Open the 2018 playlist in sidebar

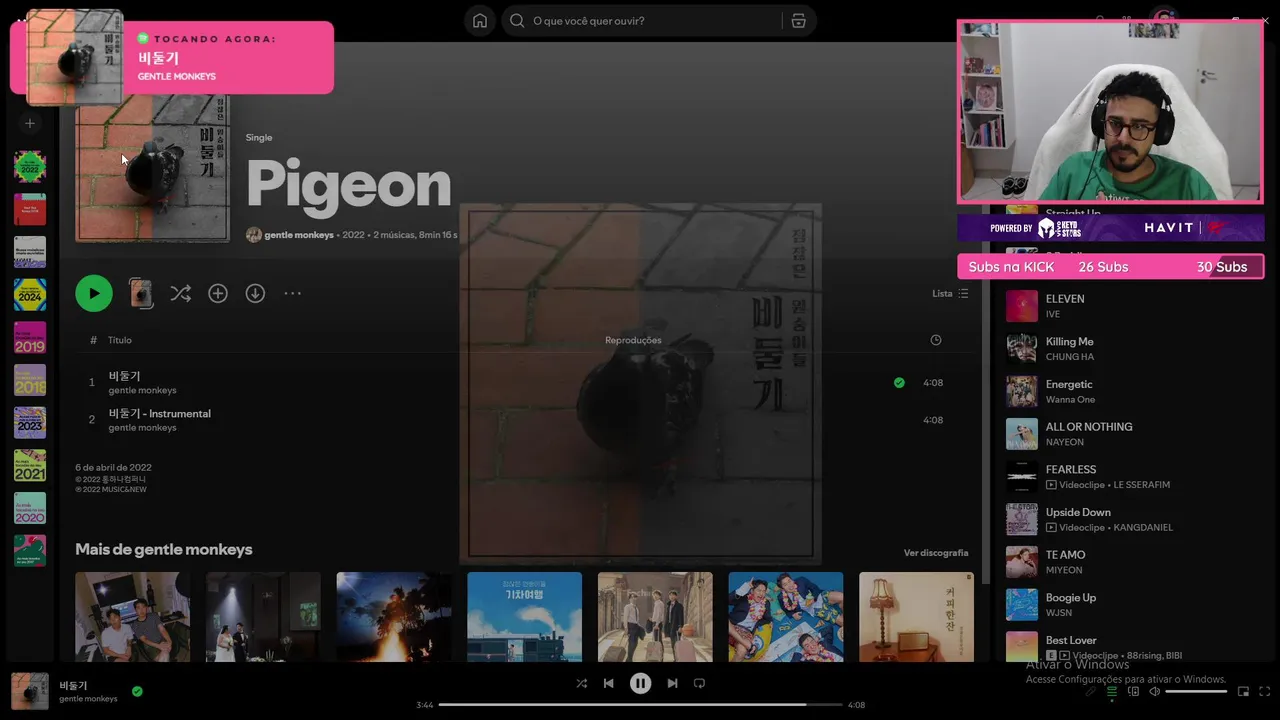[30, 380]
